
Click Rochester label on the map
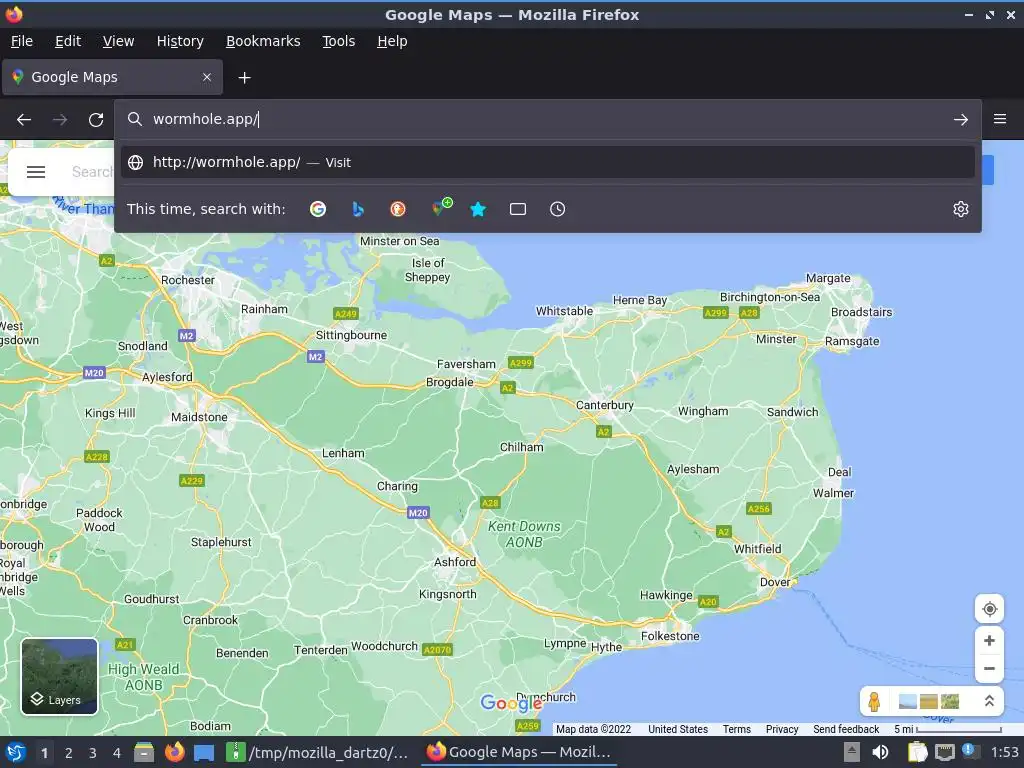point(188,280)
